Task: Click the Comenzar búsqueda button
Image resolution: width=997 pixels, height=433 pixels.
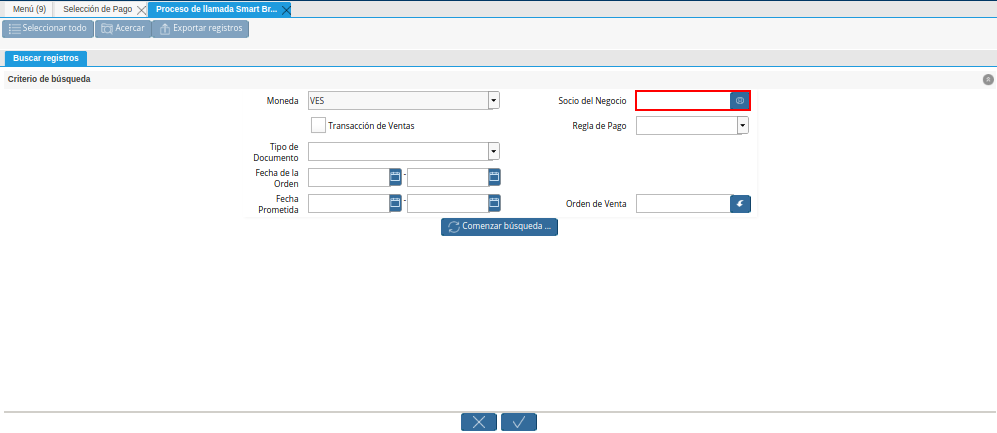Action: 499,227
